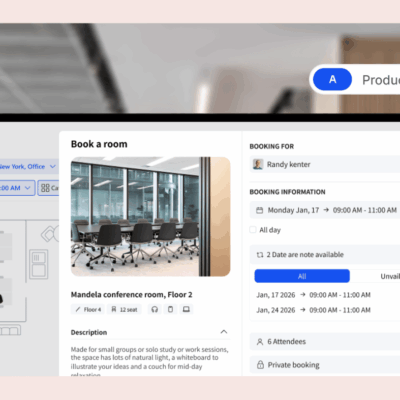Screen dimensions: 400x400
Task: Toggle the All day checkbox
Action: pyautogui.click(x=253, y=230)
